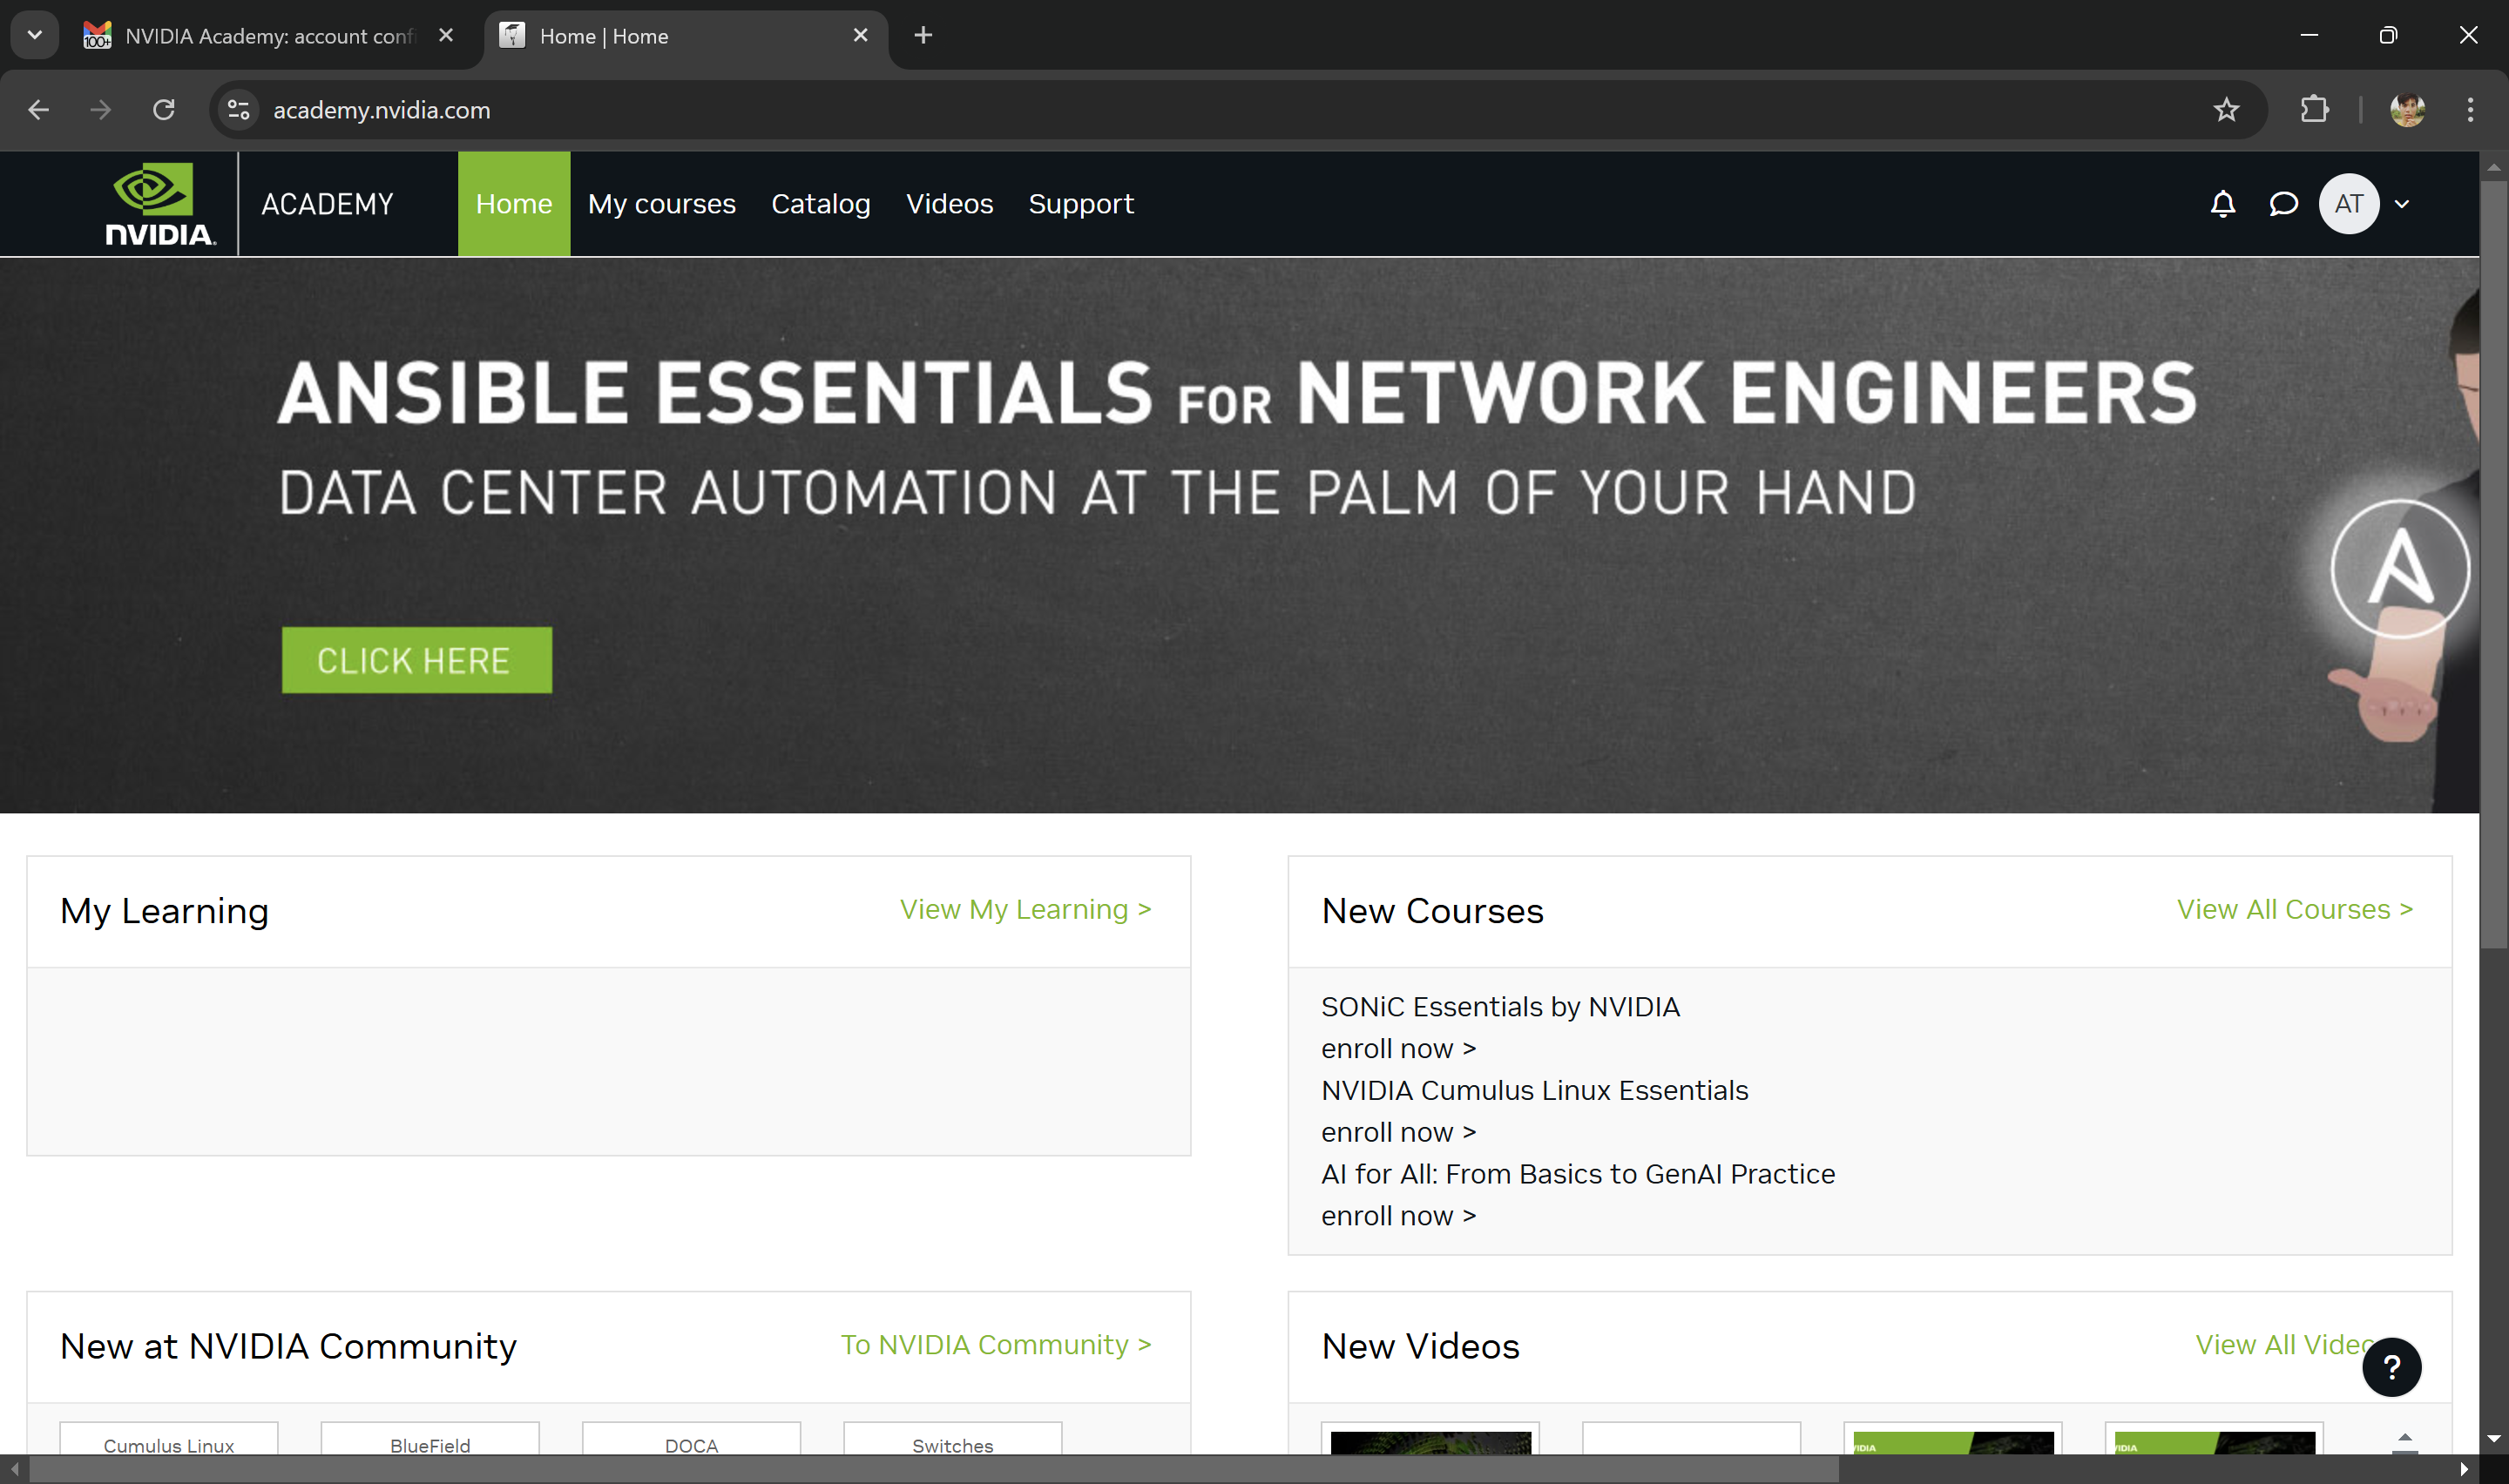Open the browser extensions puzzle icon
Image resolution: width=2509 pixels, height=1484 pixels.
click(2314, 110)
